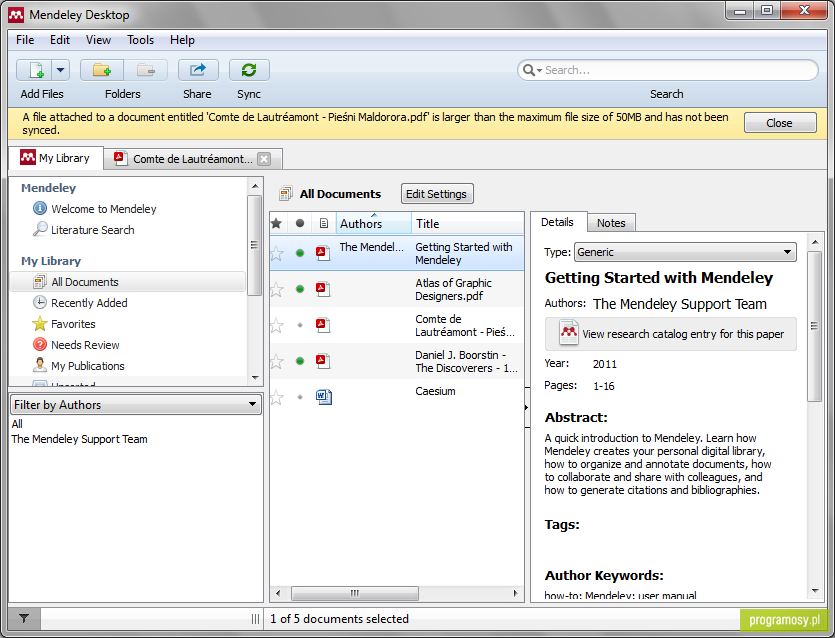Click the Edit Settings button
Image resolution: width=835 pixels, height=638 pixels.
pos(437,194)
